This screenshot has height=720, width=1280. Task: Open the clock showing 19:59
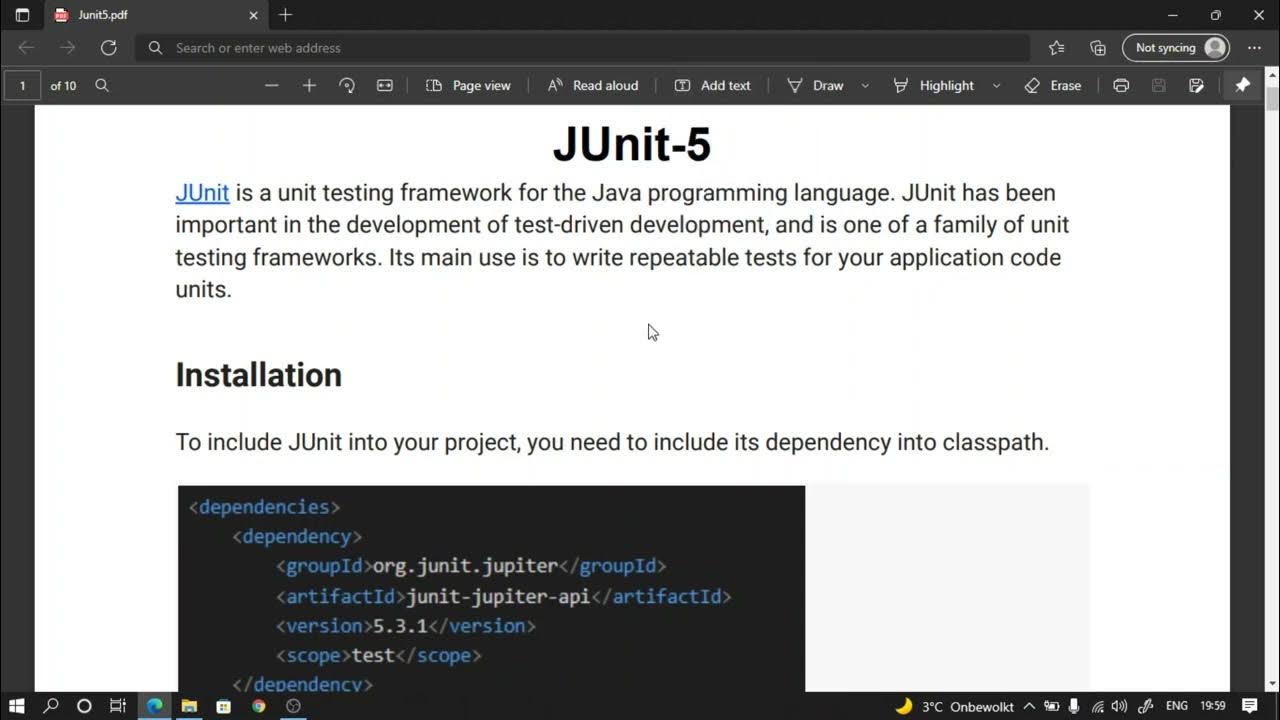coord(1213,706)
